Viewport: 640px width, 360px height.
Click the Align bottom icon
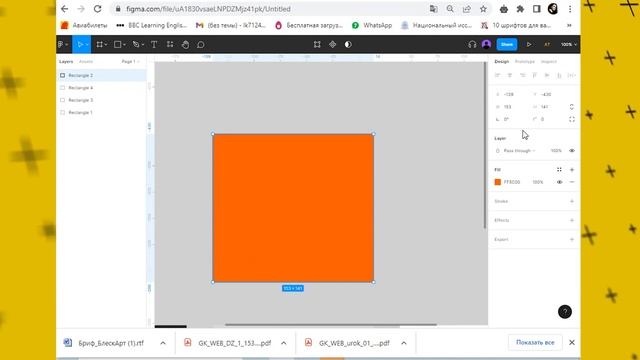[x=559, y=75]
